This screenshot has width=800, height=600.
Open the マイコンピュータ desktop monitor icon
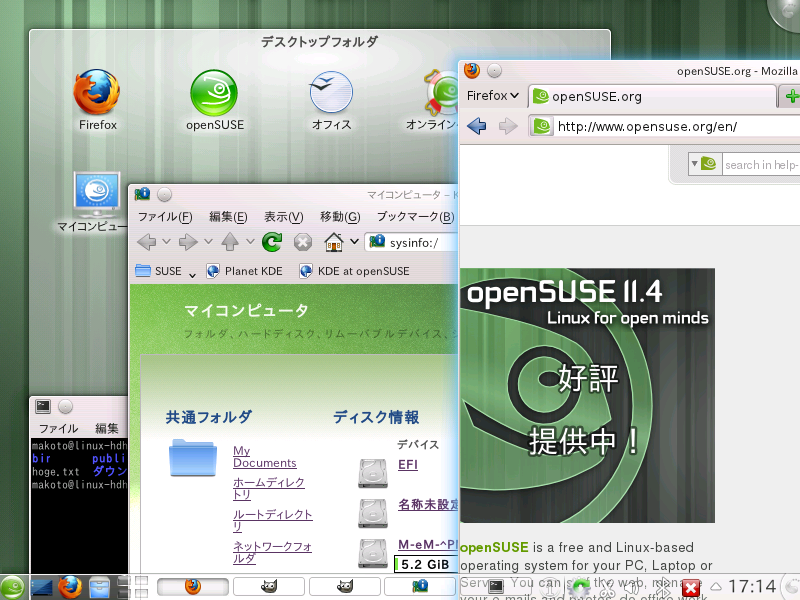(x=97, y=194)
